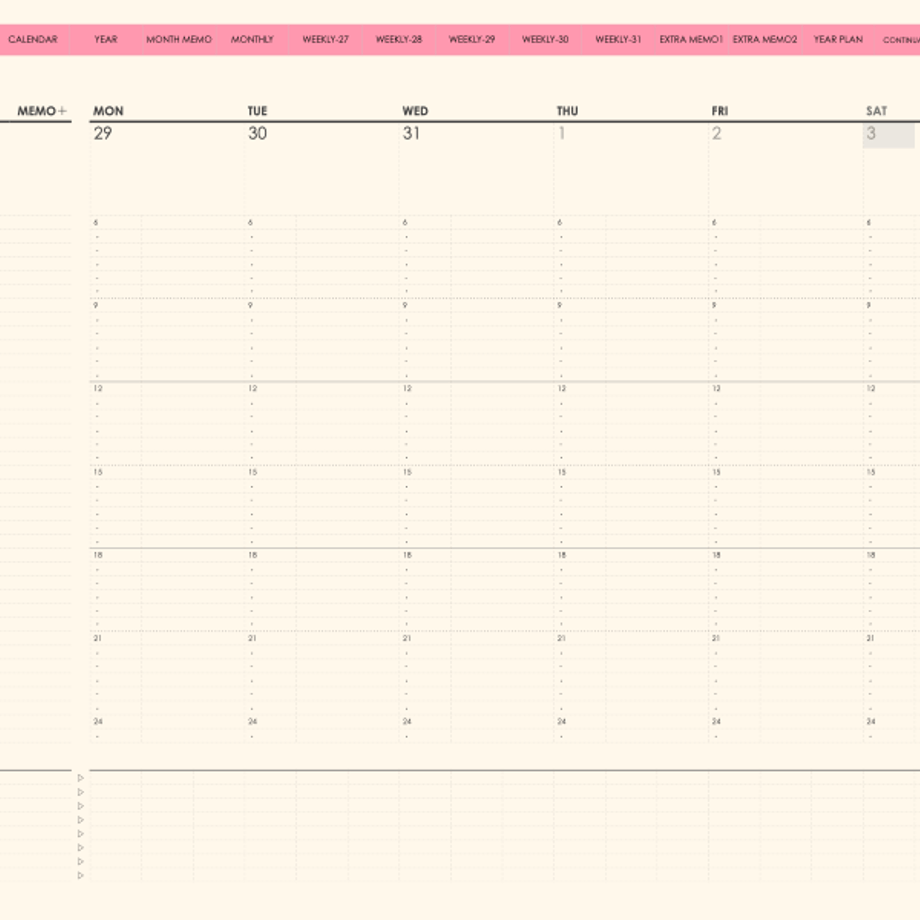920x920 pixels.
Task: Select Monday date 29
Action: (103, 134)
